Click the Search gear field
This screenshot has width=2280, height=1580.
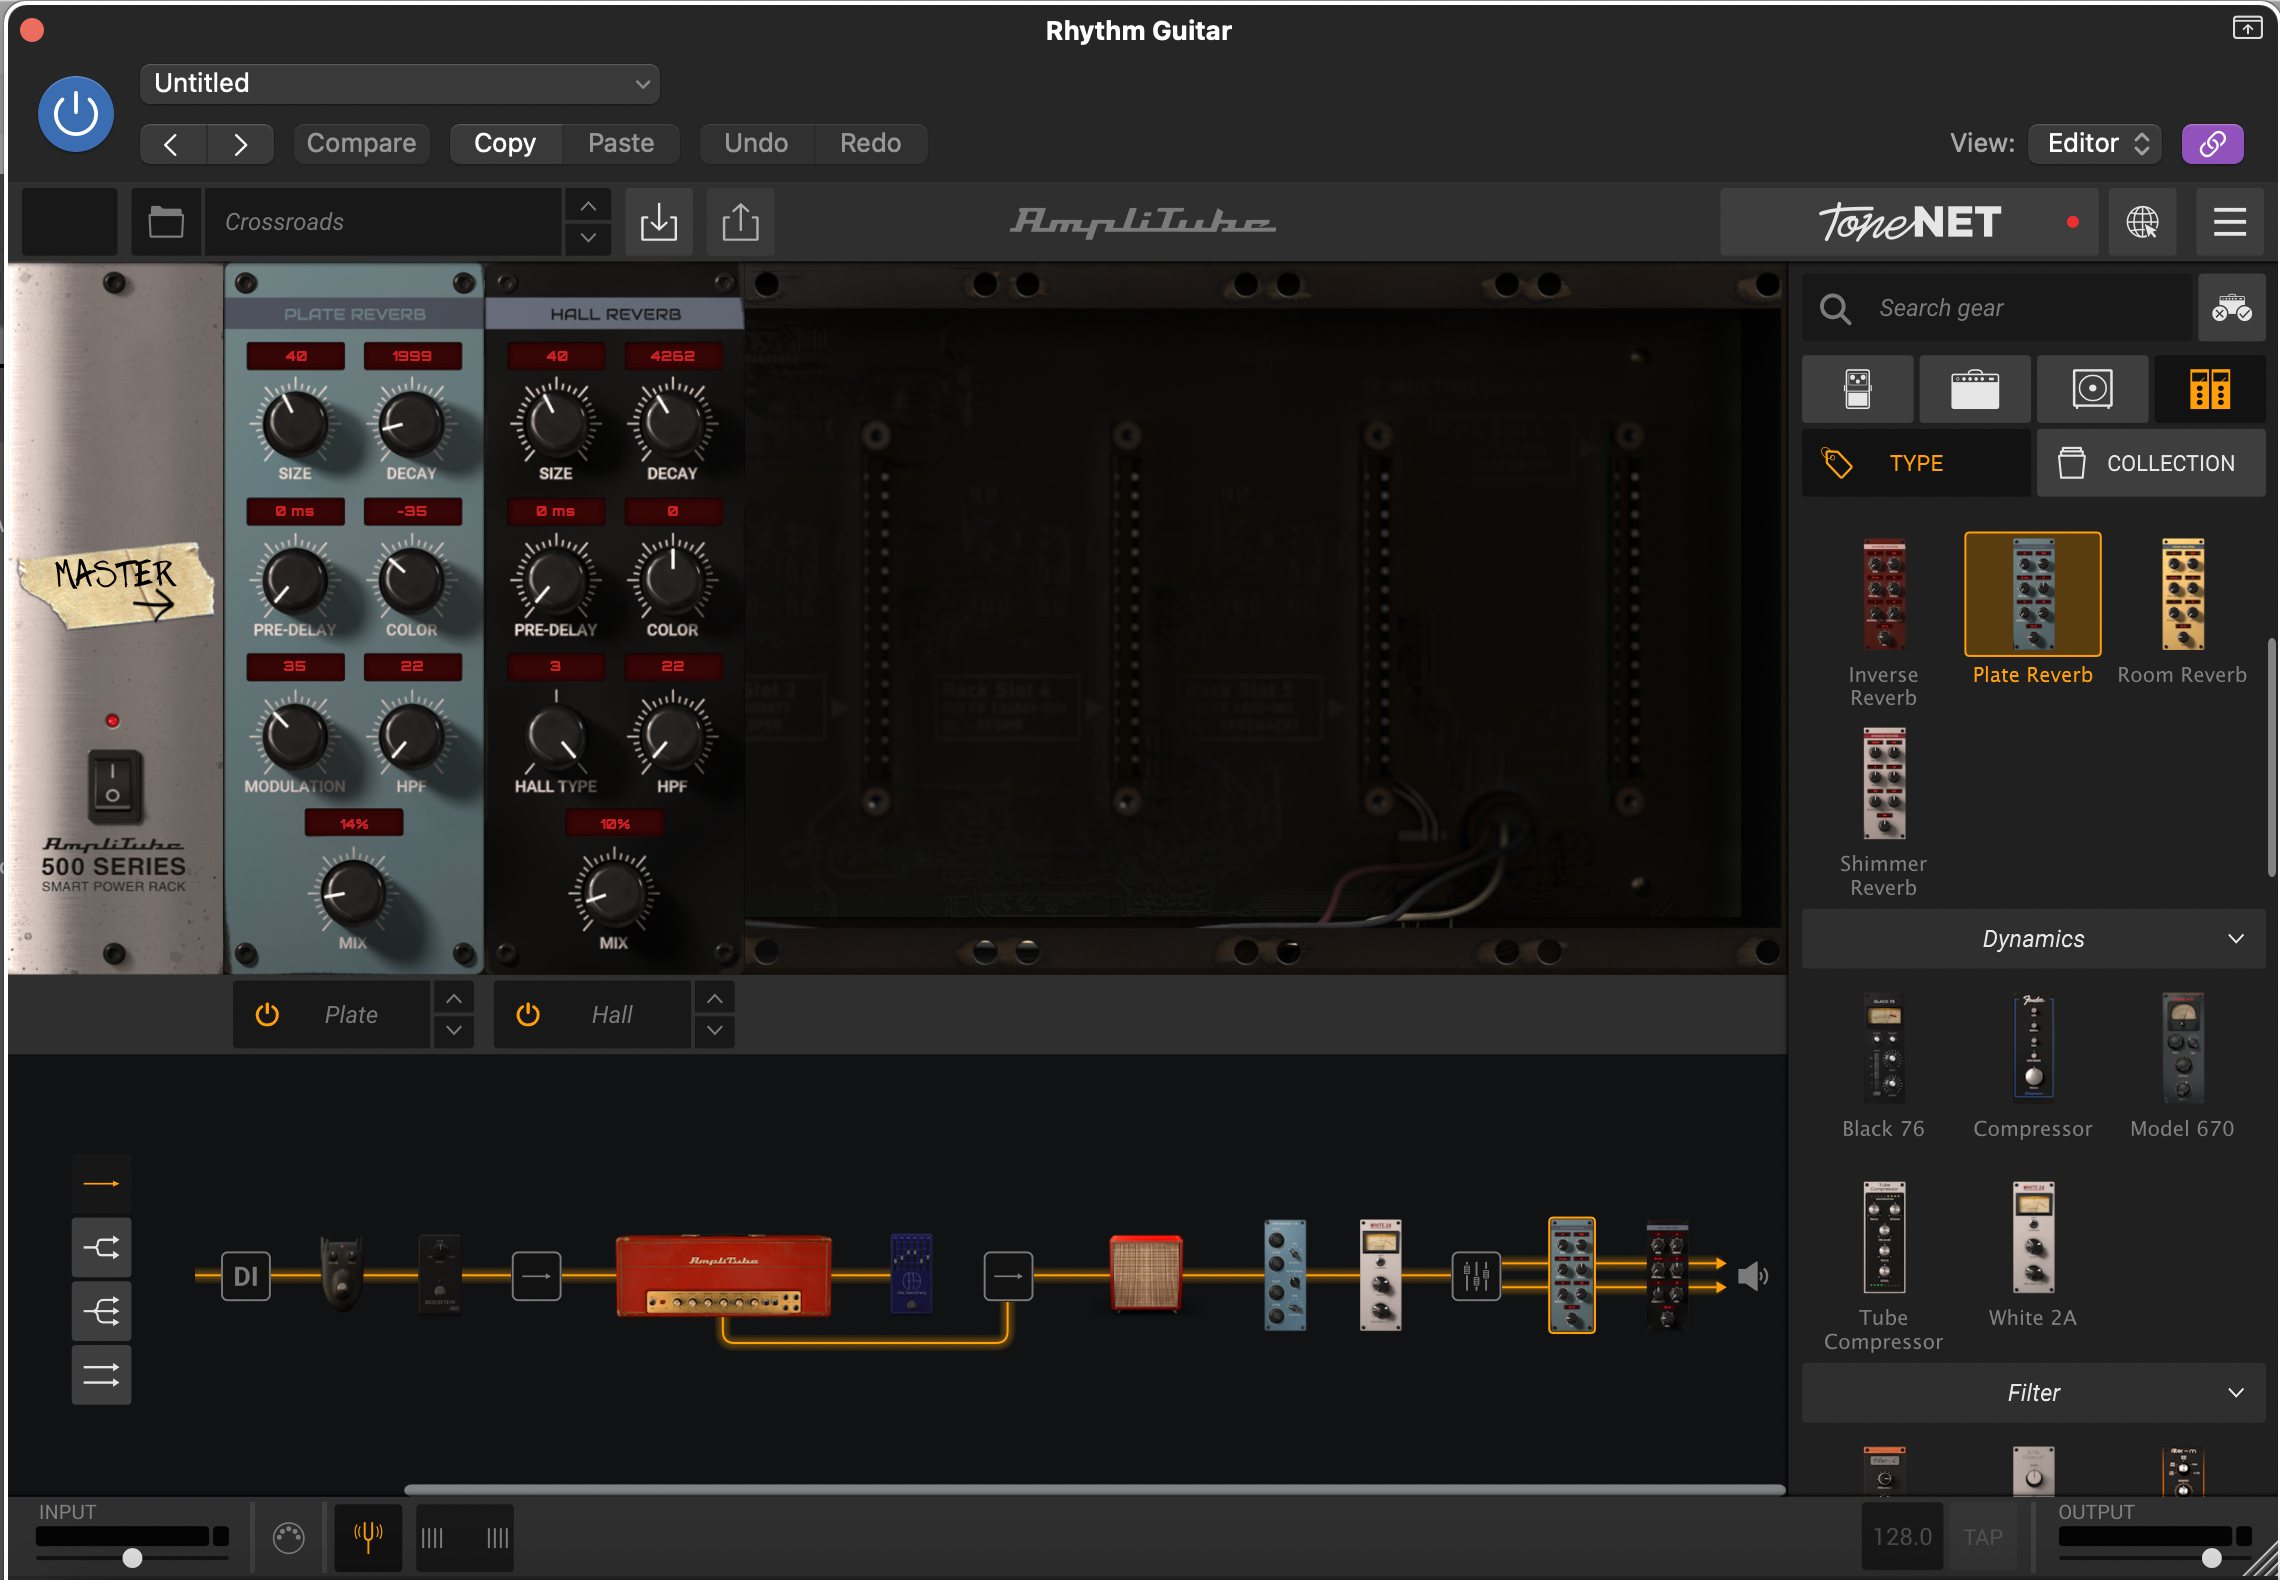coord(1998,308)
